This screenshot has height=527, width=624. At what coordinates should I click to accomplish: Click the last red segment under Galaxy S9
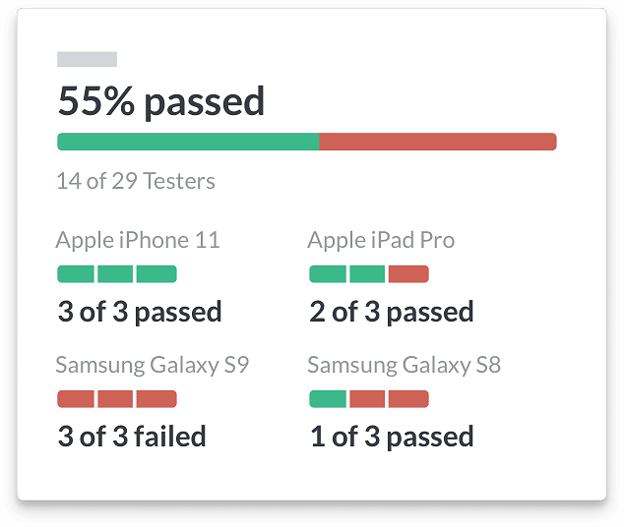(x=157, y=399)
